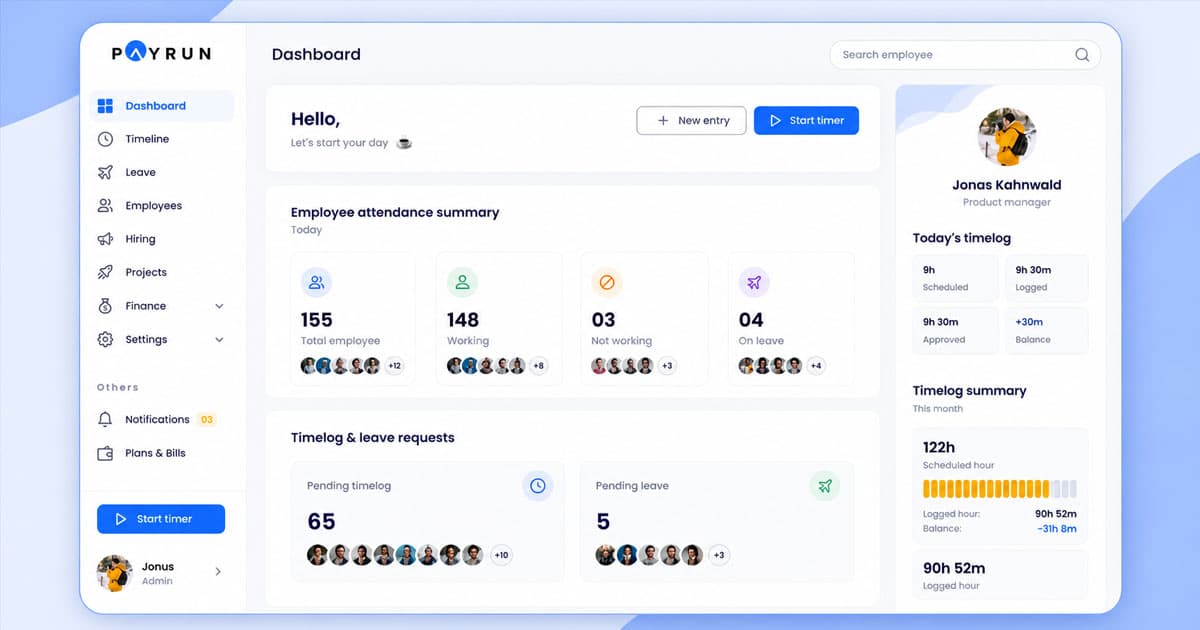Click the top Start timer button
This screenshot has width=1200, height=630.
click(x=806, y=120)
